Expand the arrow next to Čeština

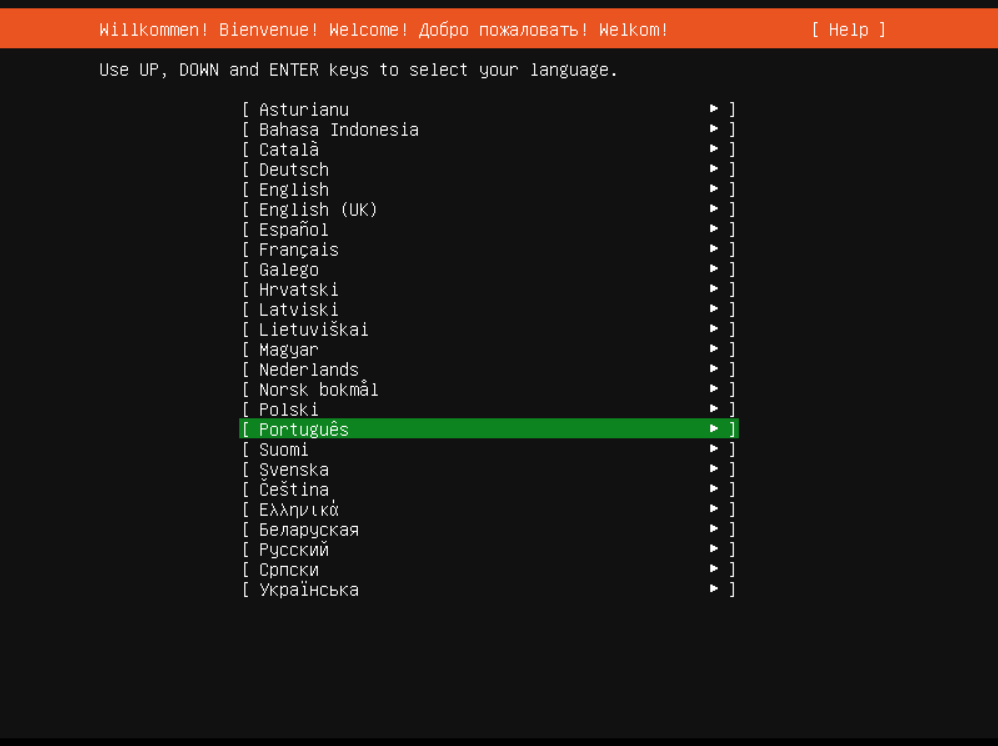click(x=714, y=489)
